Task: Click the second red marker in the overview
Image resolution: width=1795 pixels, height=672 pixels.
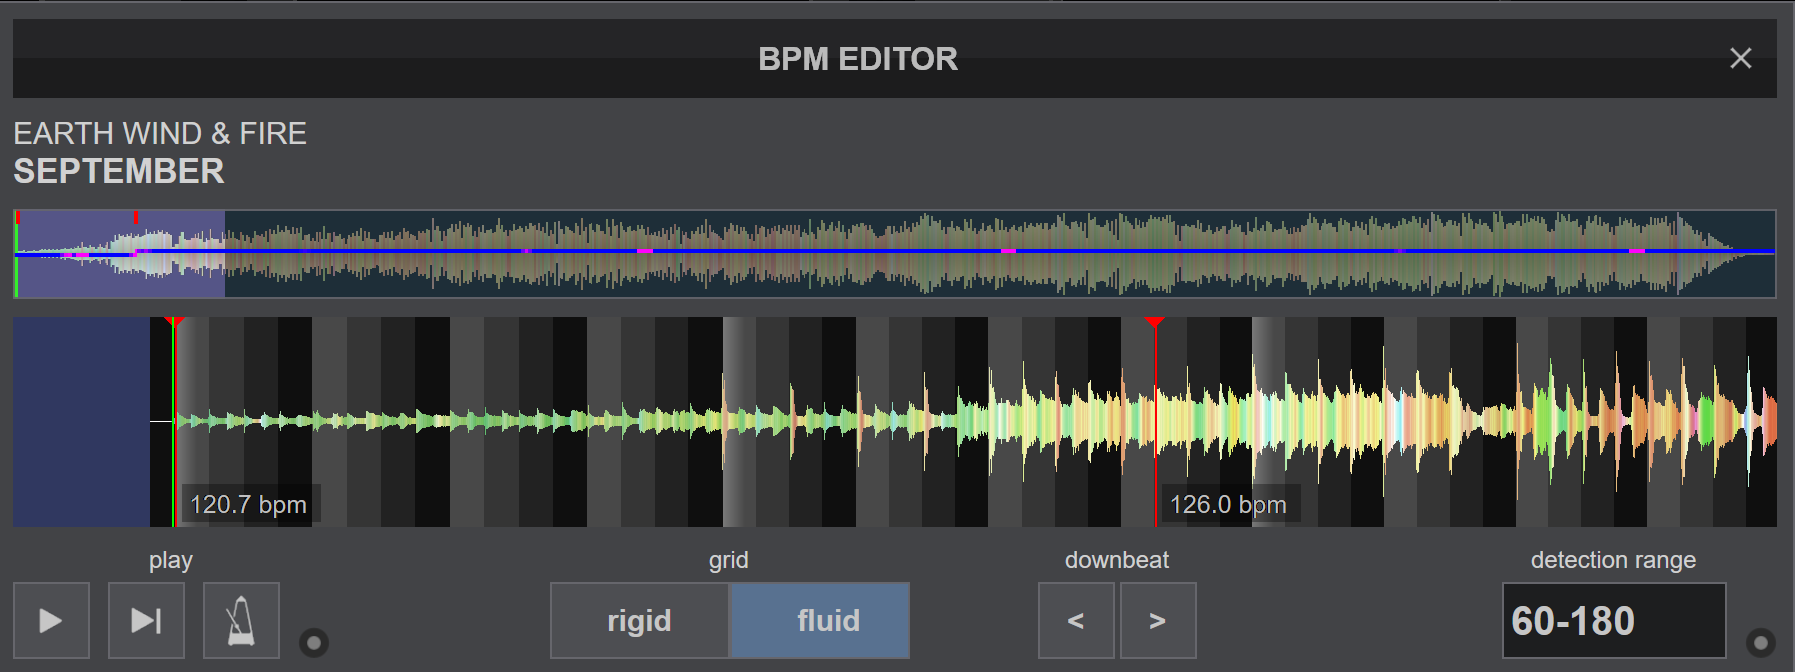Action: click(135, 217)
